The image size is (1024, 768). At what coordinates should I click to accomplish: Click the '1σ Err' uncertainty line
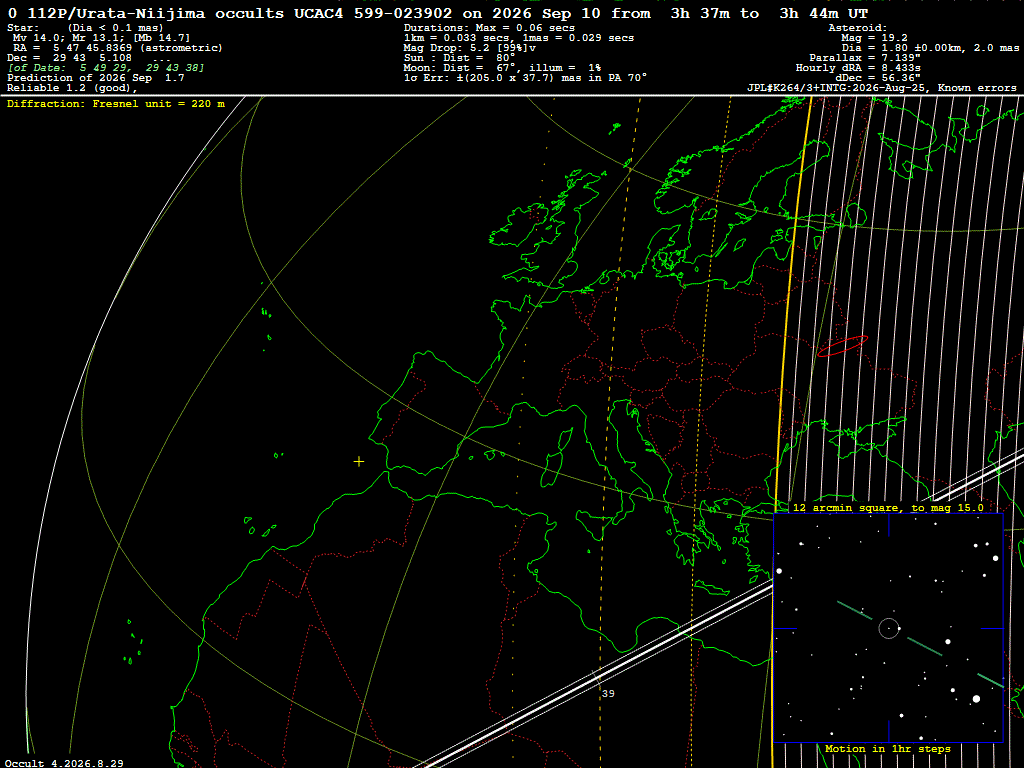[x=525, y=78]
